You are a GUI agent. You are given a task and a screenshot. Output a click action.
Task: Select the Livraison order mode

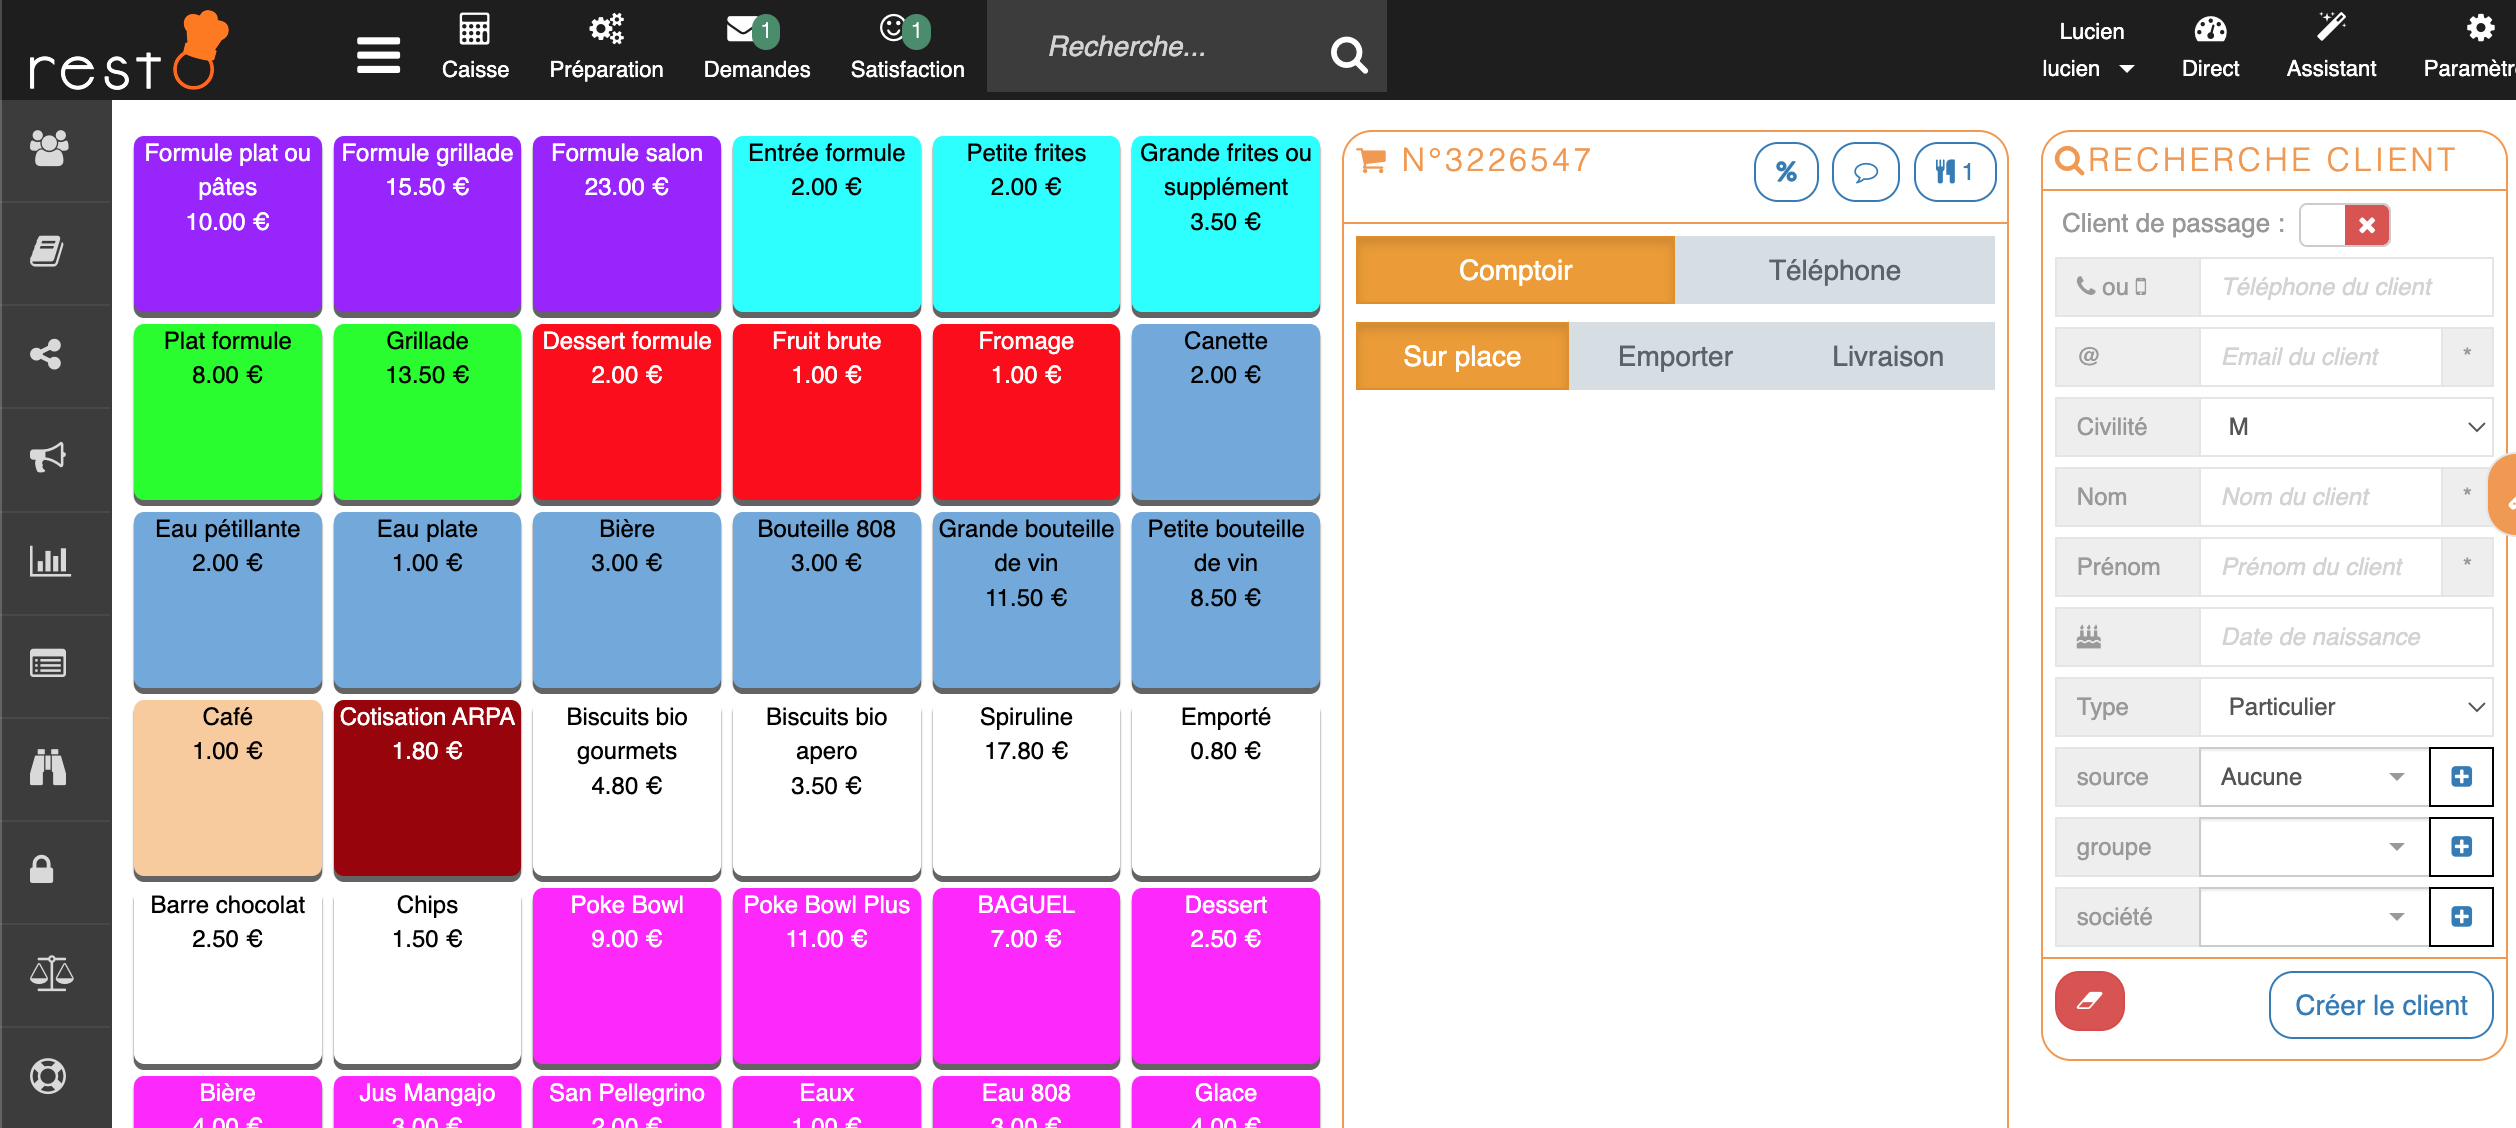coord(1887,356)
